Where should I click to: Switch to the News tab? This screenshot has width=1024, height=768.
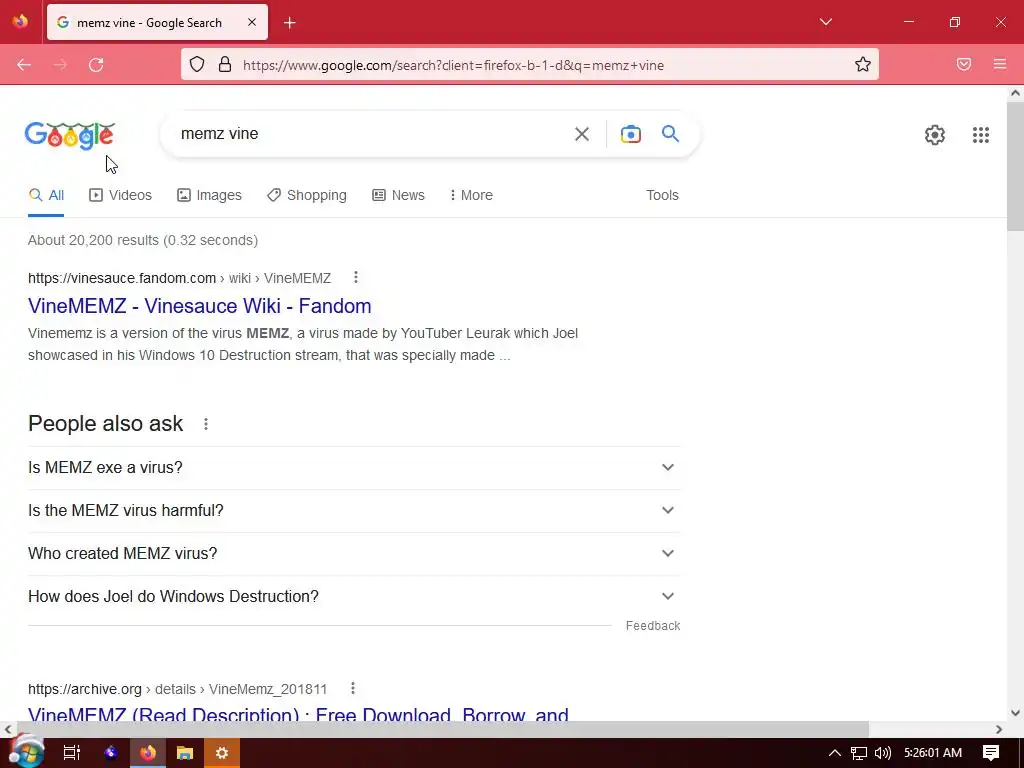point(398,195)
